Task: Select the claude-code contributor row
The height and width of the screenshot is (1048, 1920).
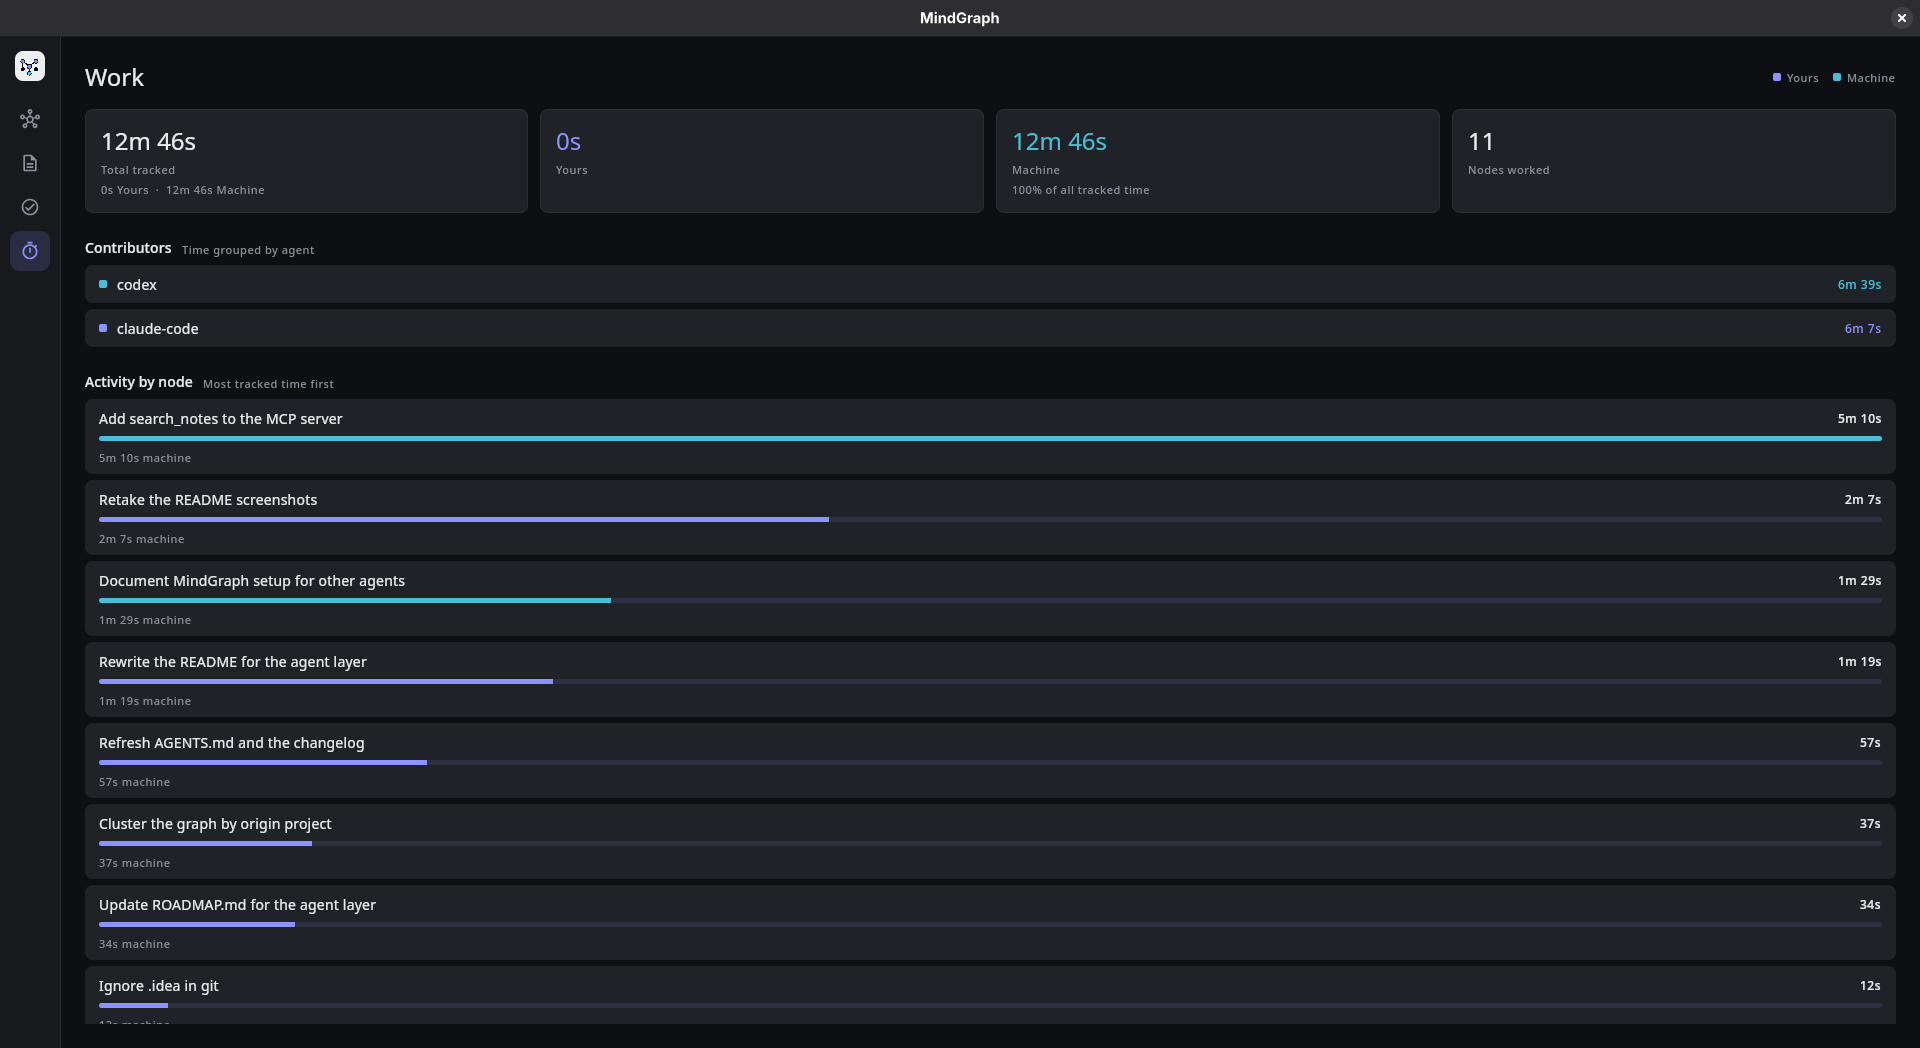Action: pyautogui.click(x=990, y=328)
